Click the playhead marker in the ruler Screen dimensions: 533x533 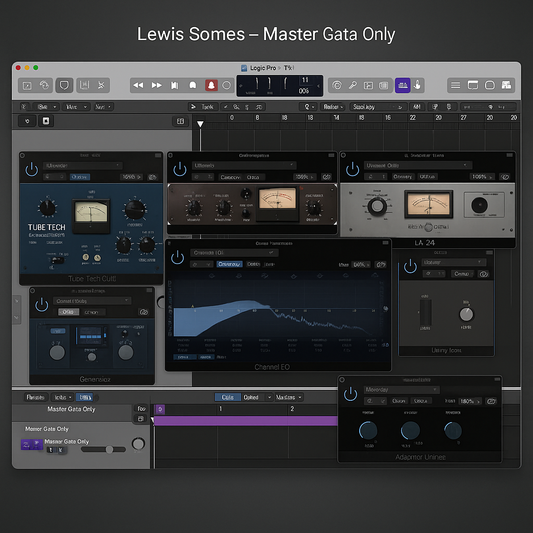click(200, 124)
